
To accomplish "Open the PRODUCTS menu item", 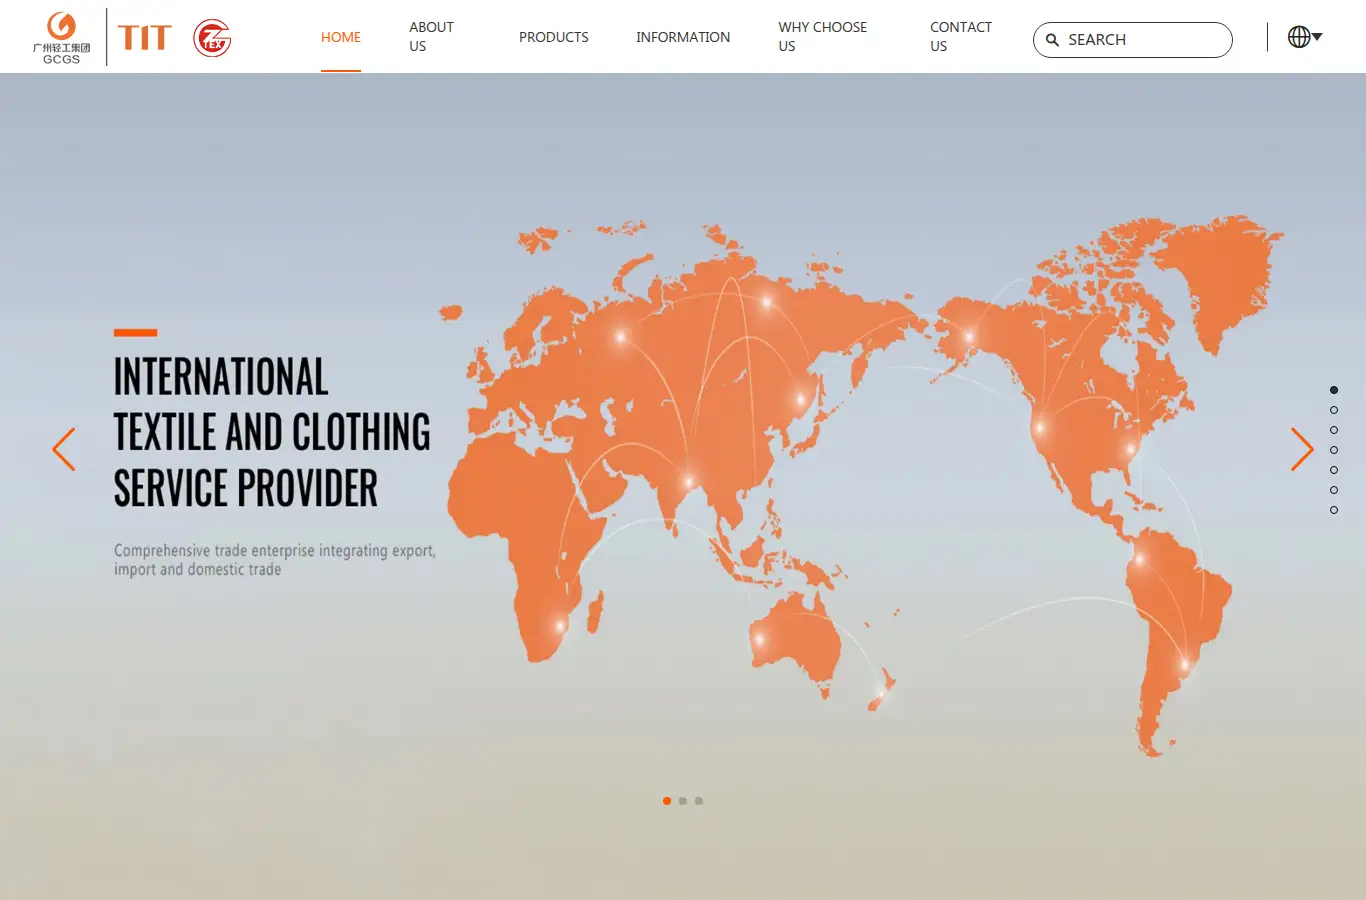I will point(554,37).
